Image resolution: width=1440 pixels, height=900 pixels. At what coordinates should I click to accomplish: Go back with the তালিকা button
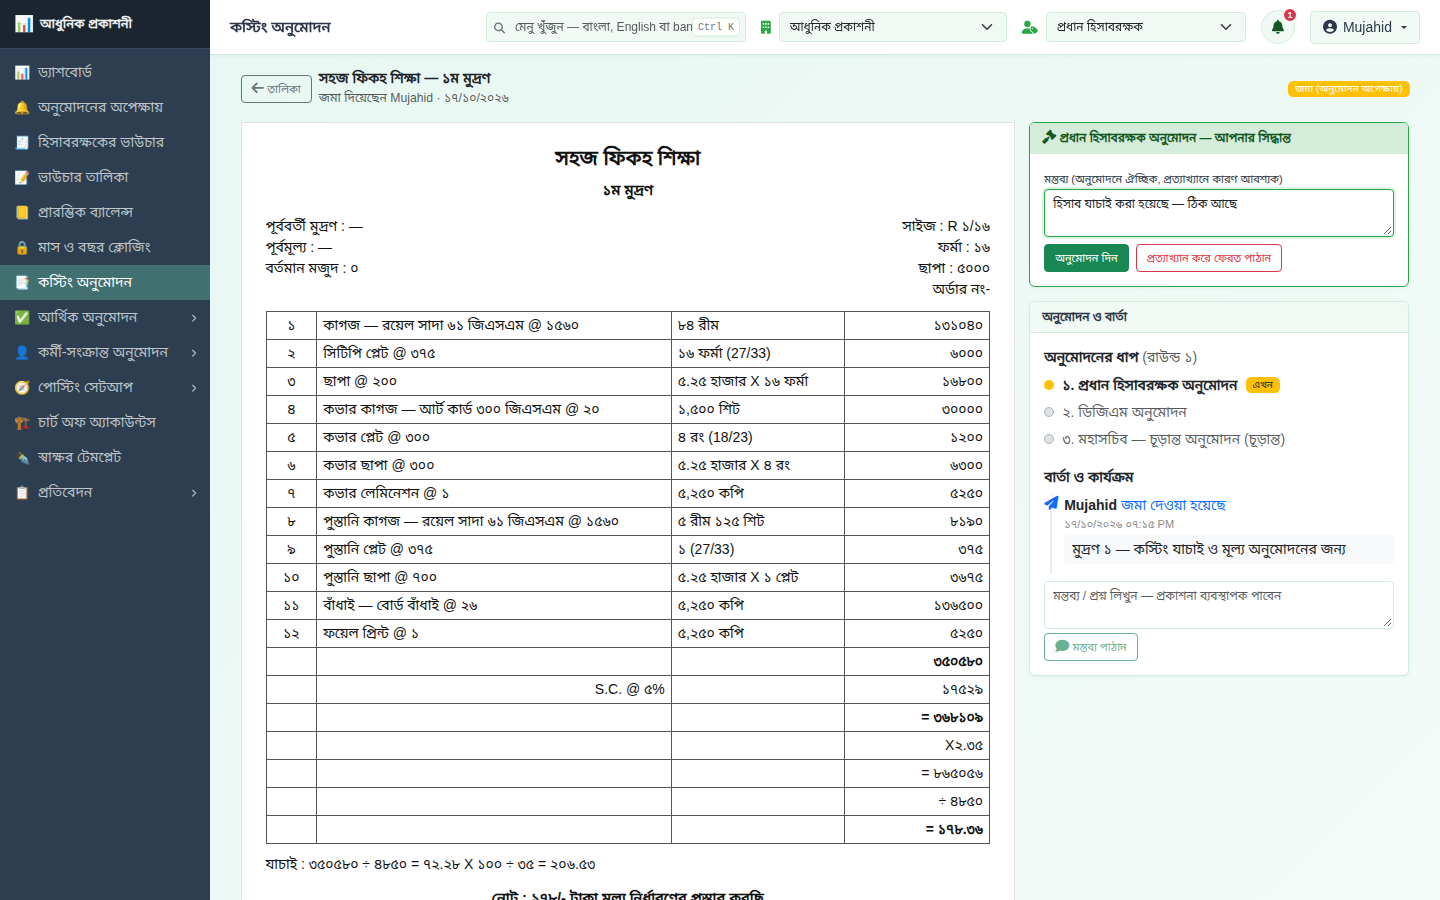pos(277,89)
